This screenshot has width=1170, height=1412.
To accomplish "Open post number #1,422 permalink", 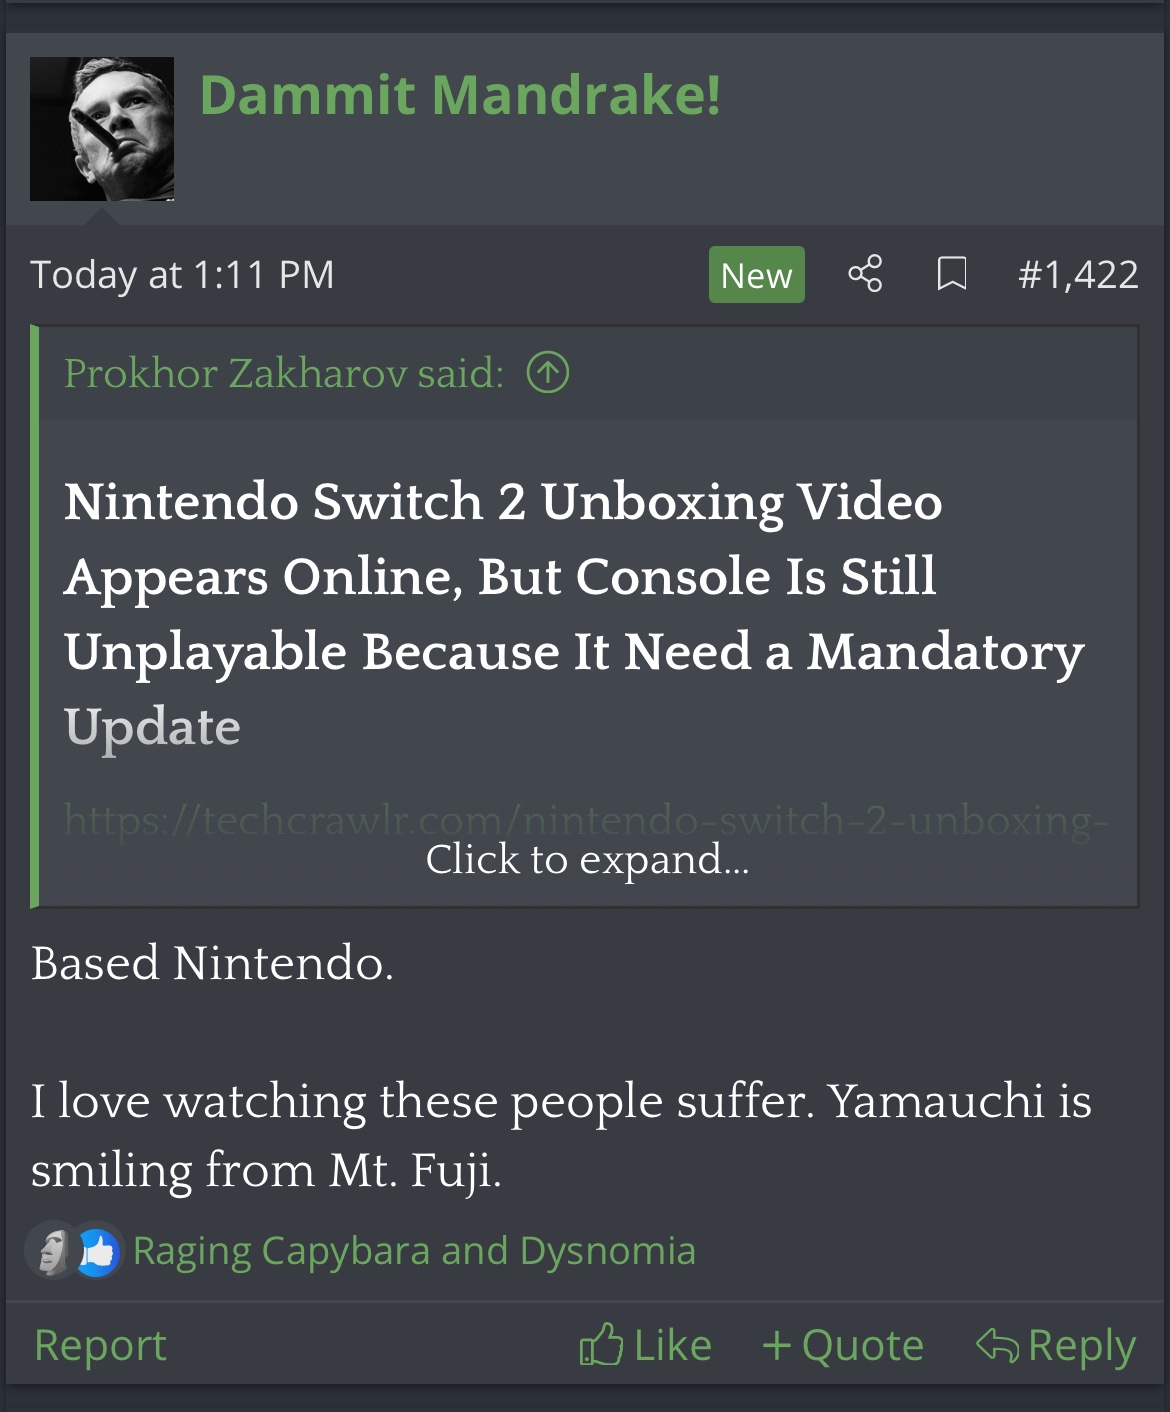I will pos(1078,274).
